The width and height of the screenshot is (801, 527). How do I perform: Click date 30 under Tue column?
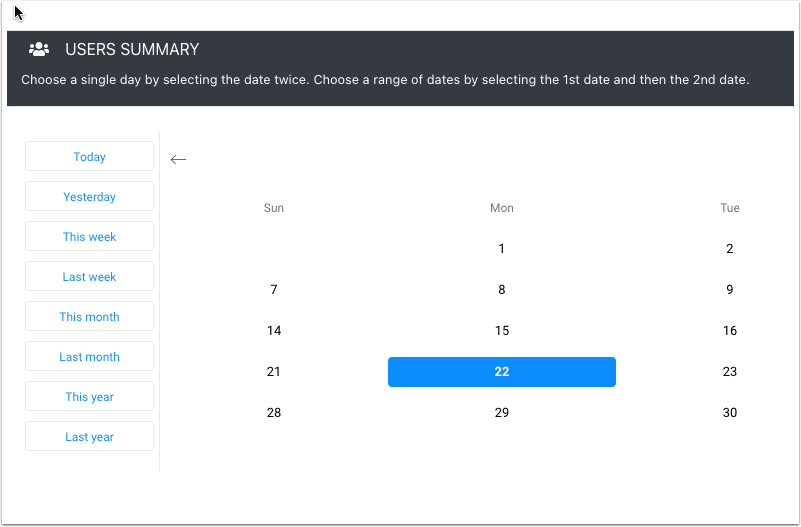(730, 413)
